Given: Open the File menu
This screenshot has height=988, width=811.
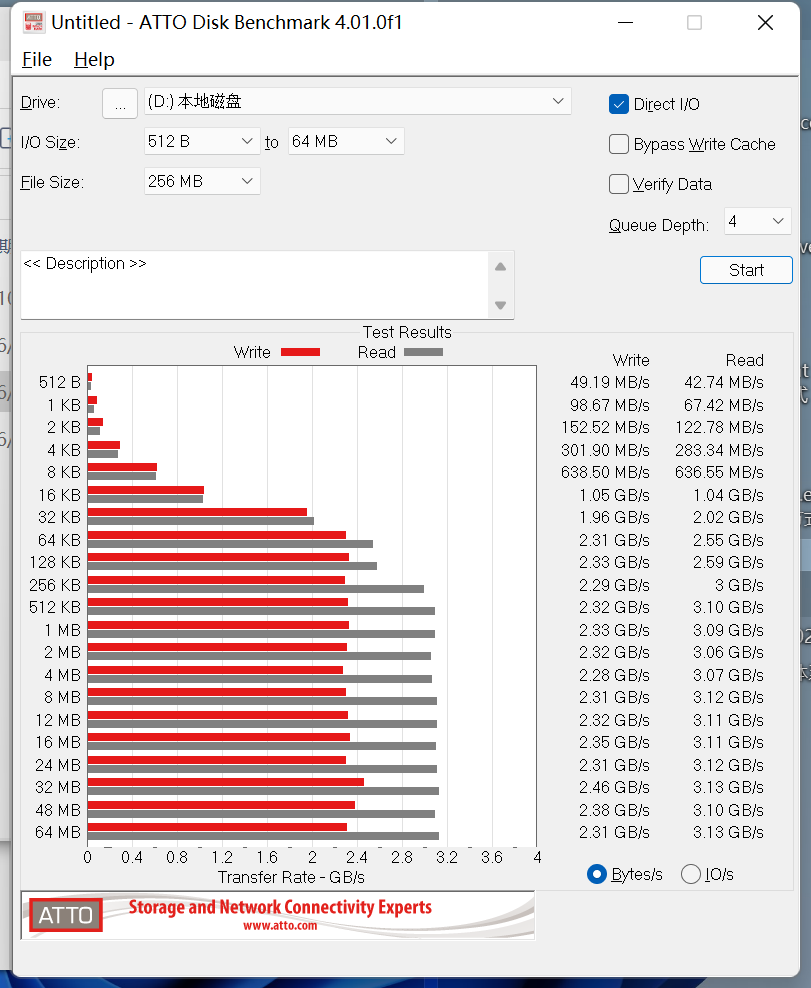Looking at the screenshot, I should tap(37, 60).
